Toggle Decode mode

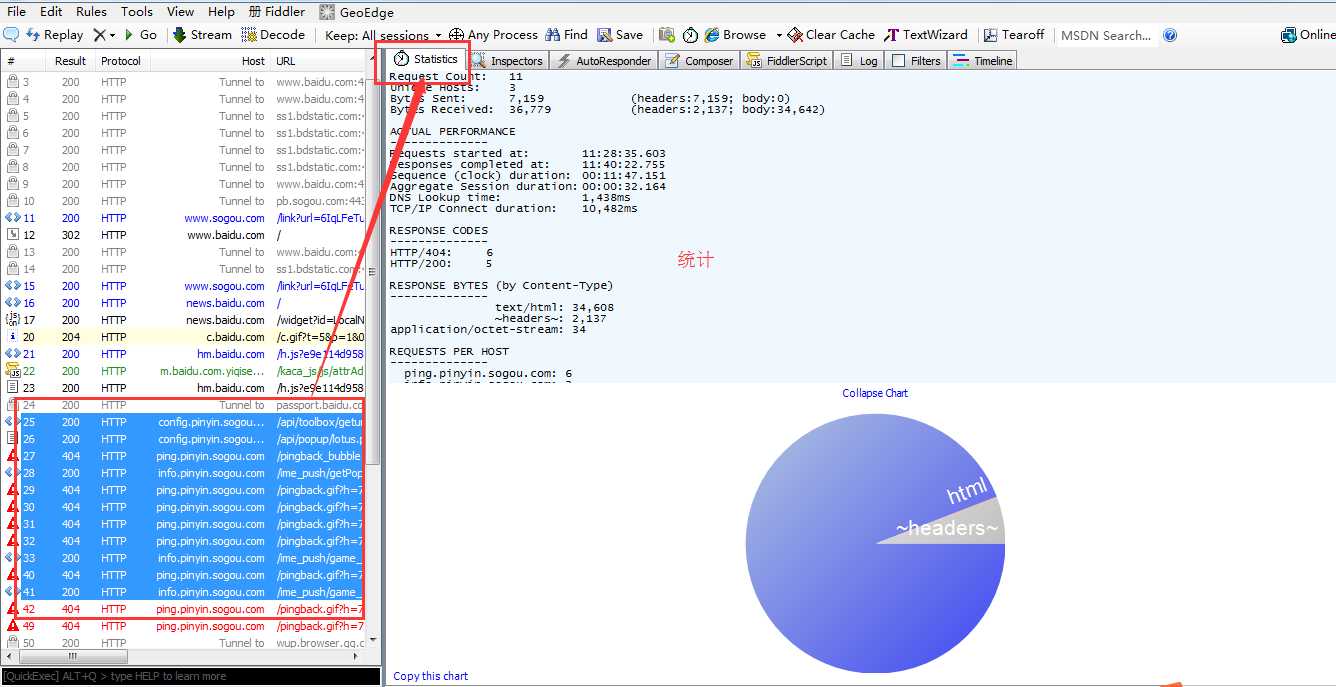click(273, 35)
